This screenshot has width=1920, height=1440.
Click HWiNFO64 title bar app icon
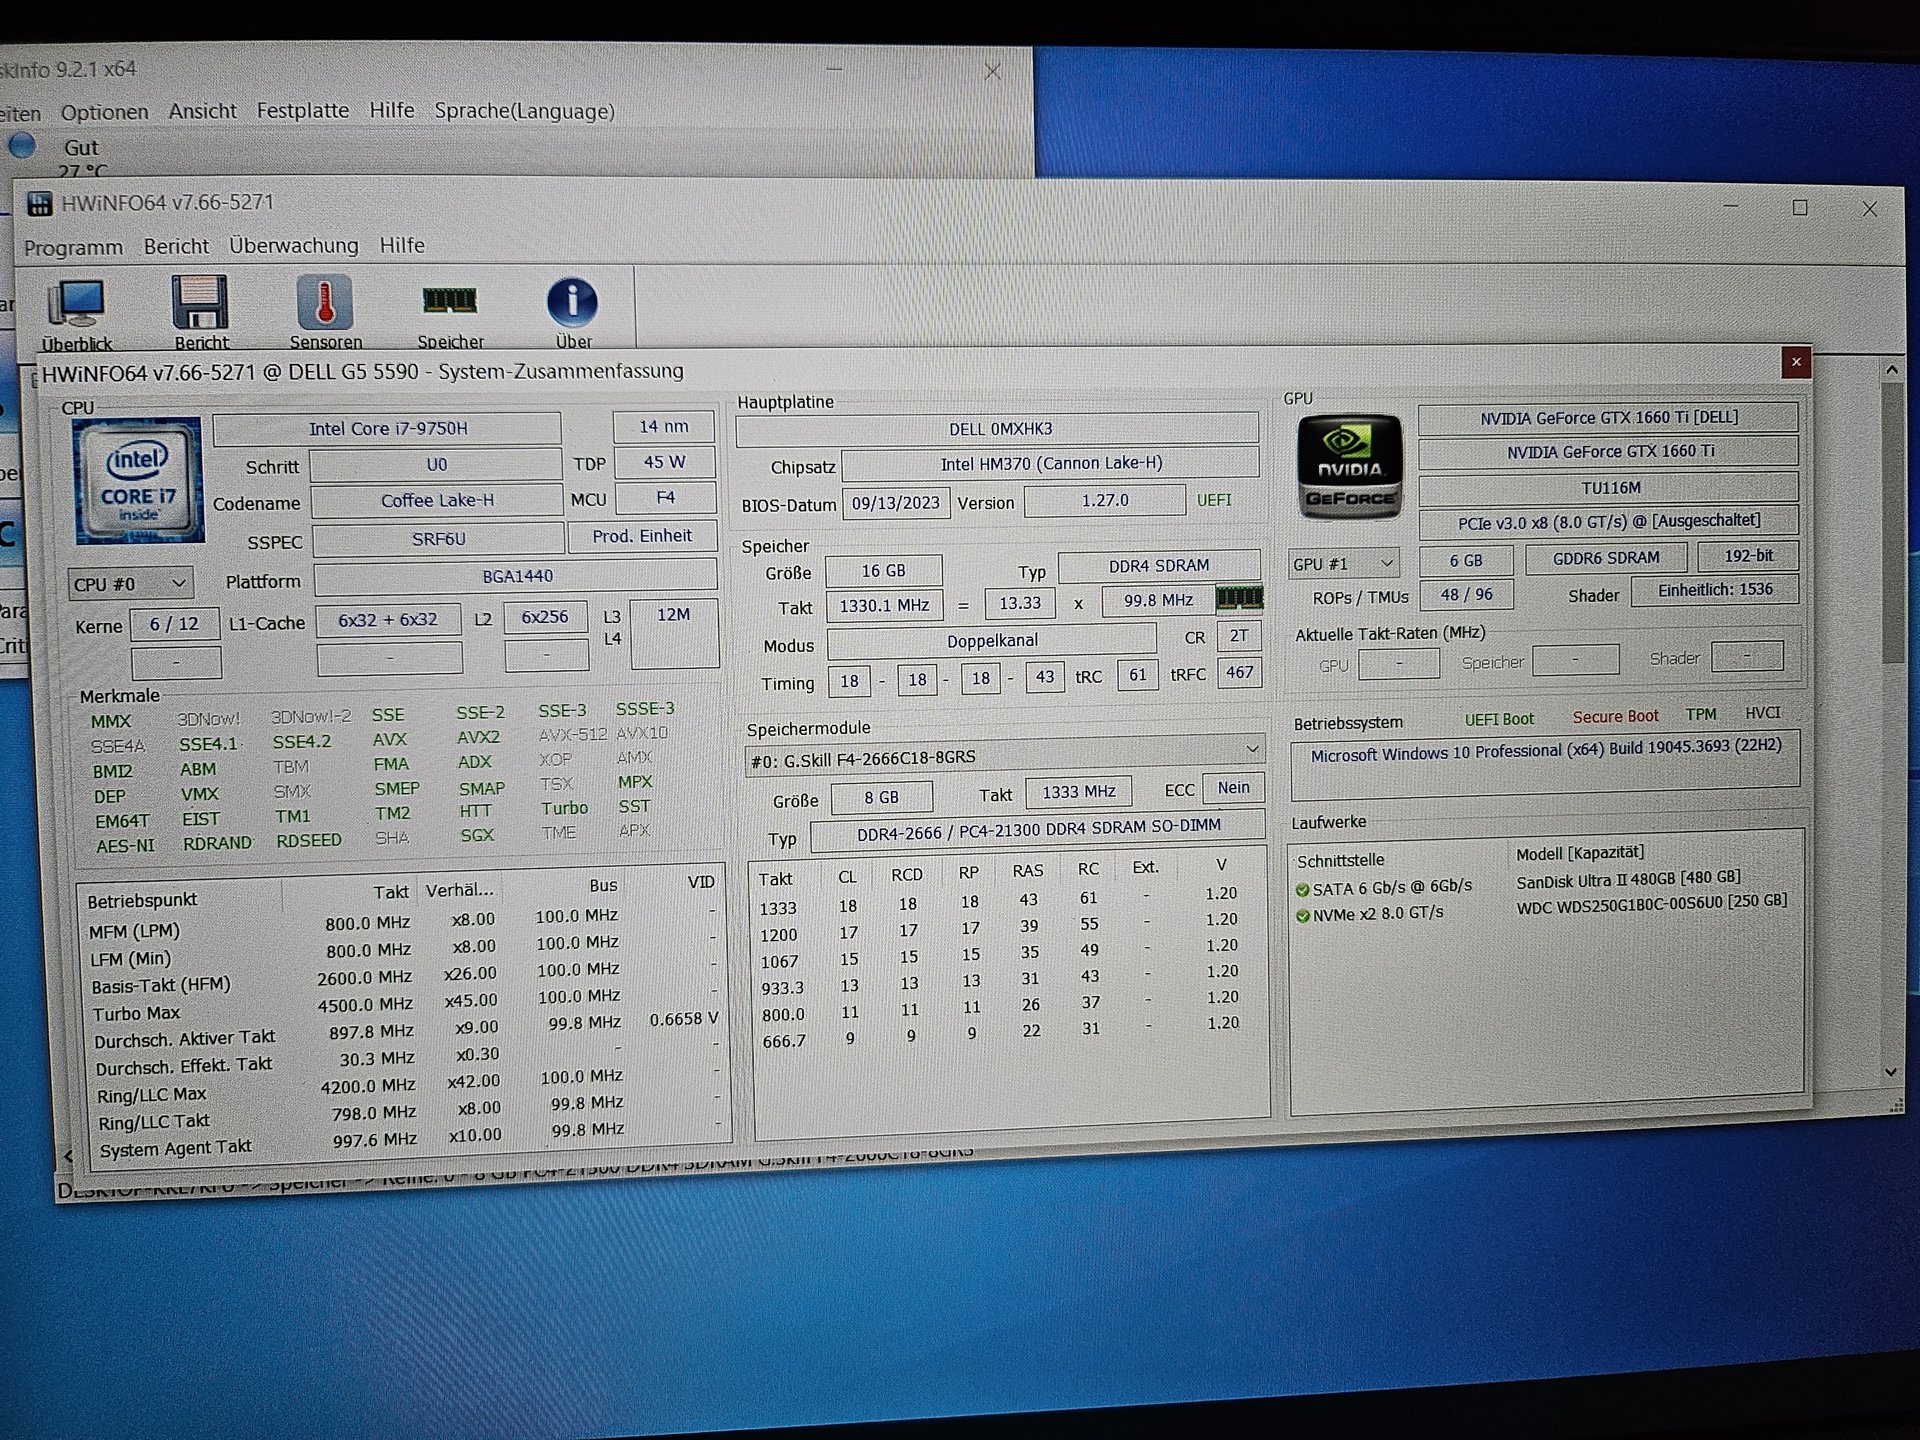(40, 204)
